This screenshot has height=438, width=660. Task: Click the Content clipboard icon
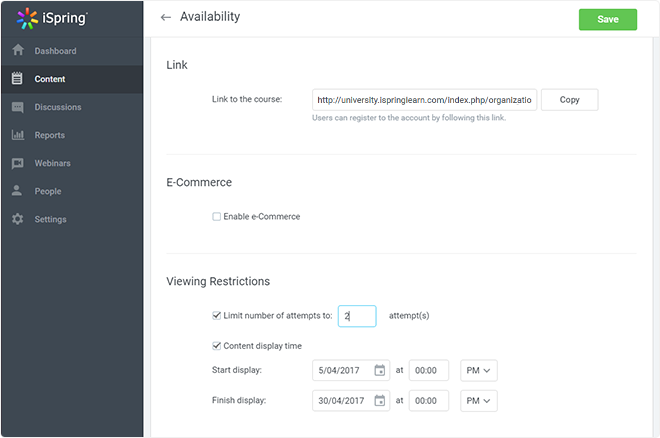click(17, 78)
